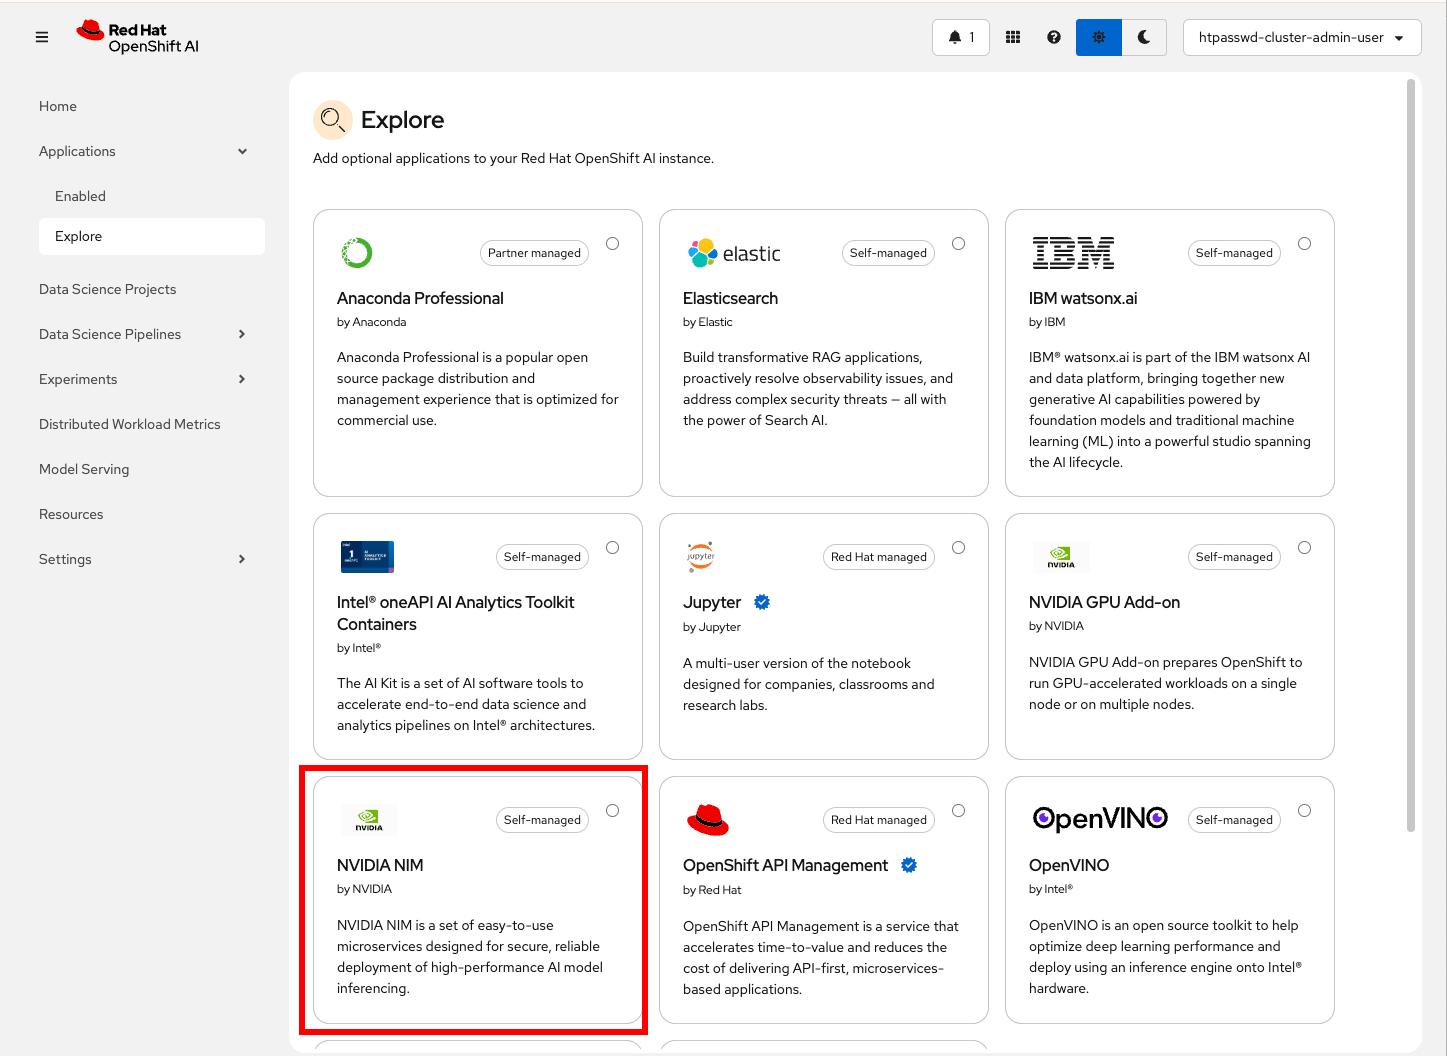Click the Anaconda green ring logo
Viewport: 1447px width, 1056px height.
coord(357,253)
